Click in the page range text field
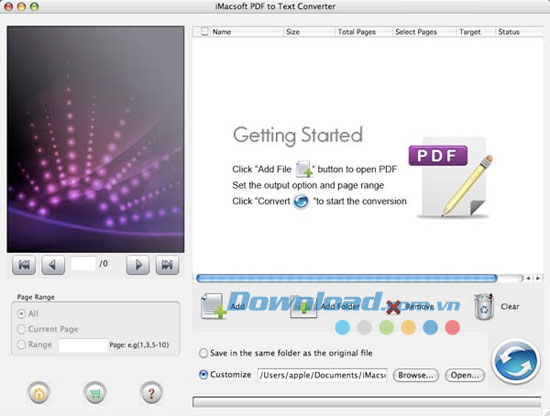Viewport: 550px width, 416px height. pyautogui.click(x=83, y=345)
